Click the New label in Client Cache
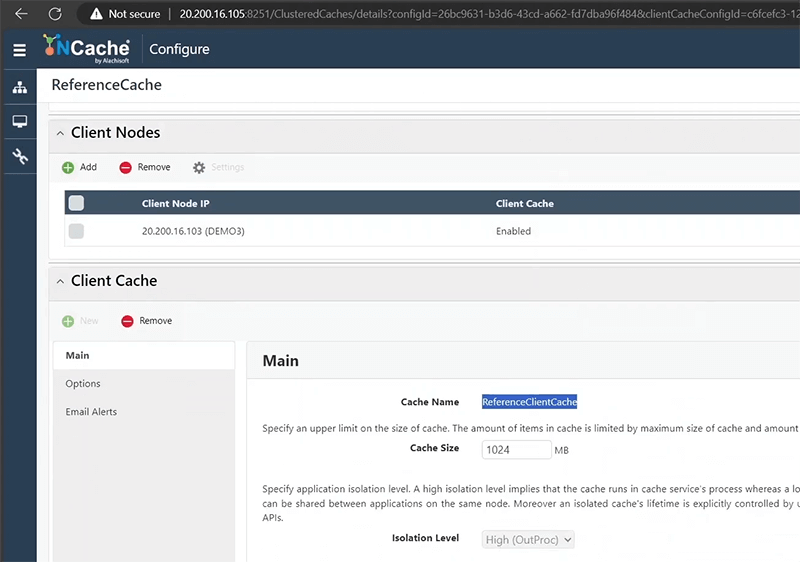Viewport: 800px width, 562px height. pos(89,321)
